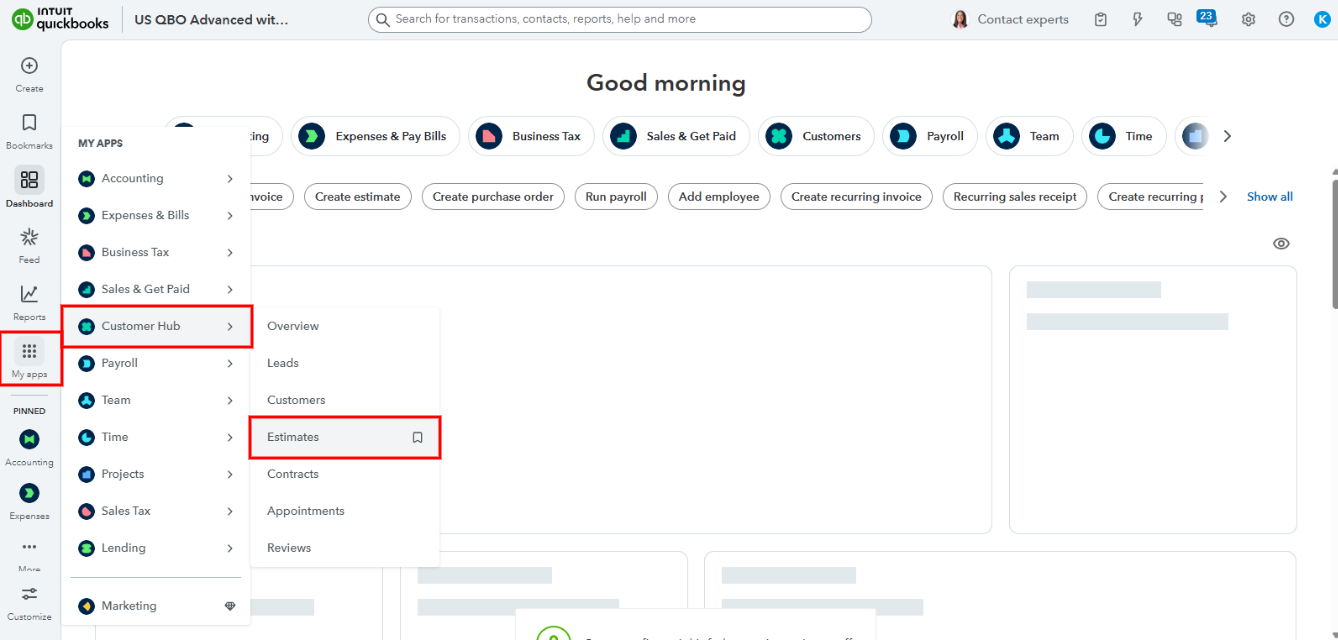Select Estimates in Customer Hub submenu
The width and height of the screenshot is (1338, 640).
point(344,437)
